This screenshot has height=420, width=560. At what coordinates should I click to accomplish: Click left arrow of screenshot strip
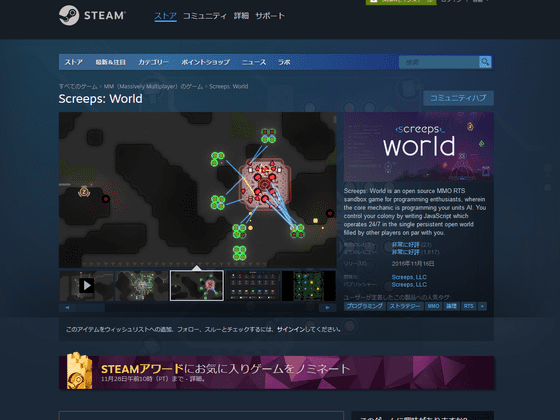[67, 308]
